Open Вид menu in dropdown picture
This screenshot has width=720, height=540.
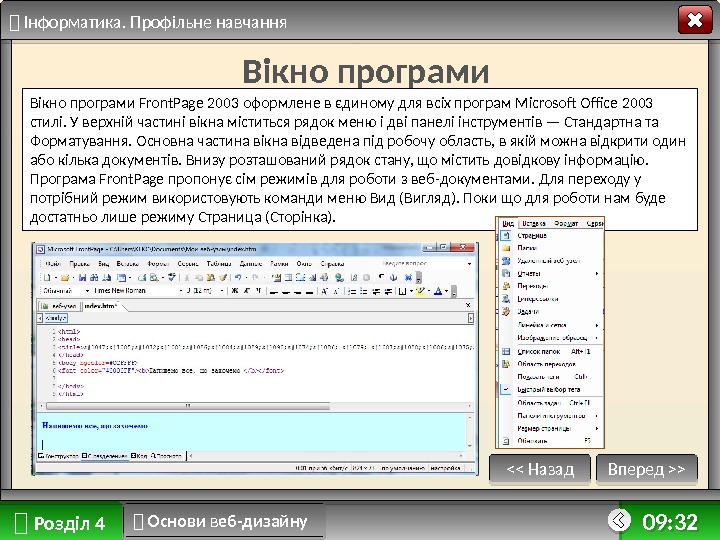click(507, 223)
